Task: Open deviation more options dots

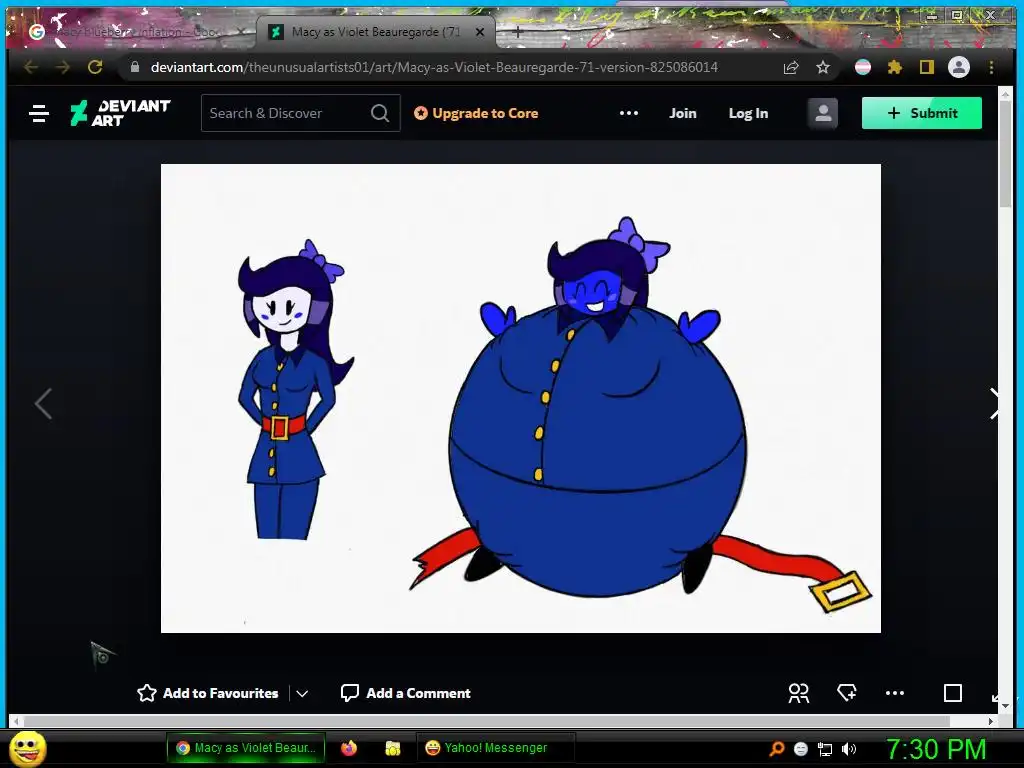Action: (x=895, y=693)
